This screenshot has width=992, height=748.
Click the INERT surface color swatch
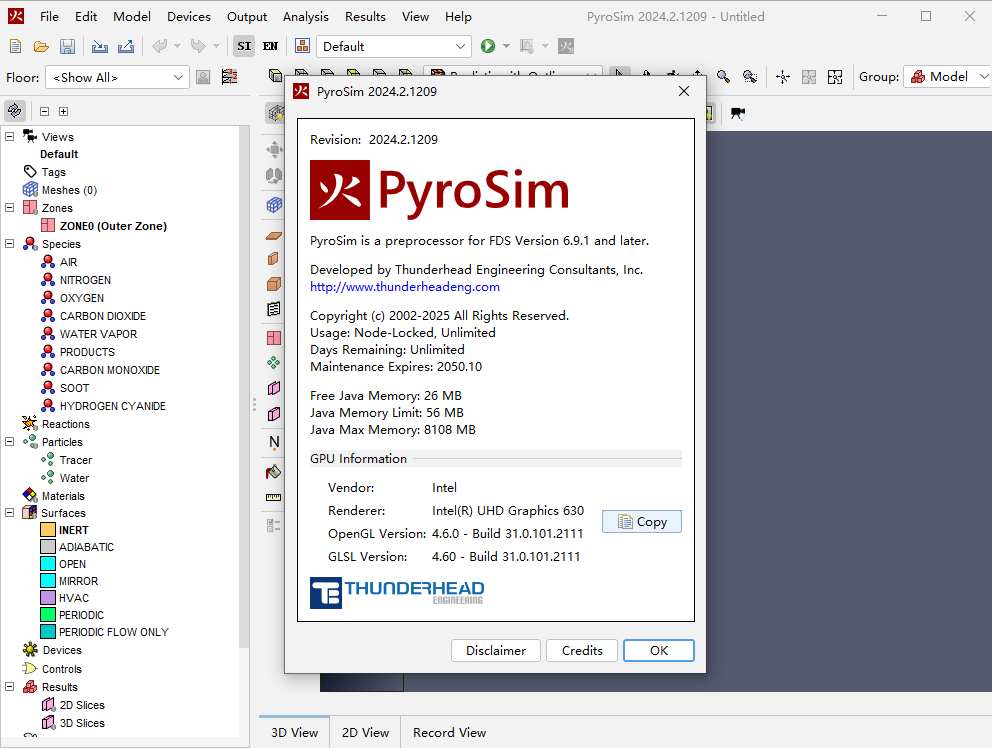[48, 530]
